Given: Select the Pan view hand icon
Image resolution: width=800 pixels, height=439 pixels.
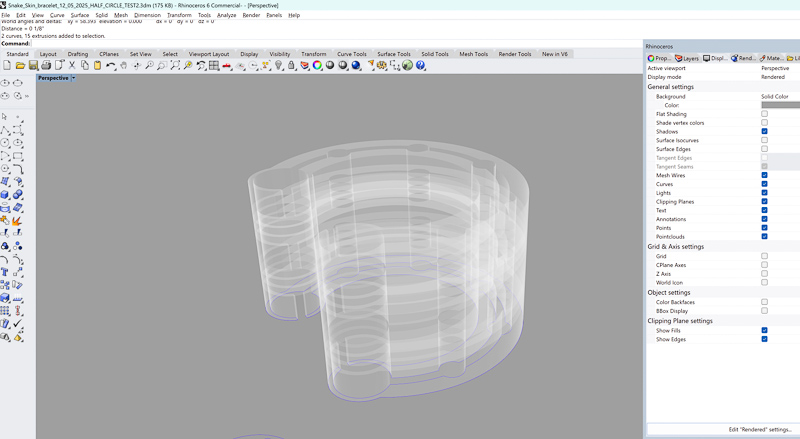Looking at the screenshot, I should pyautogui.click(x=123, y=66).
